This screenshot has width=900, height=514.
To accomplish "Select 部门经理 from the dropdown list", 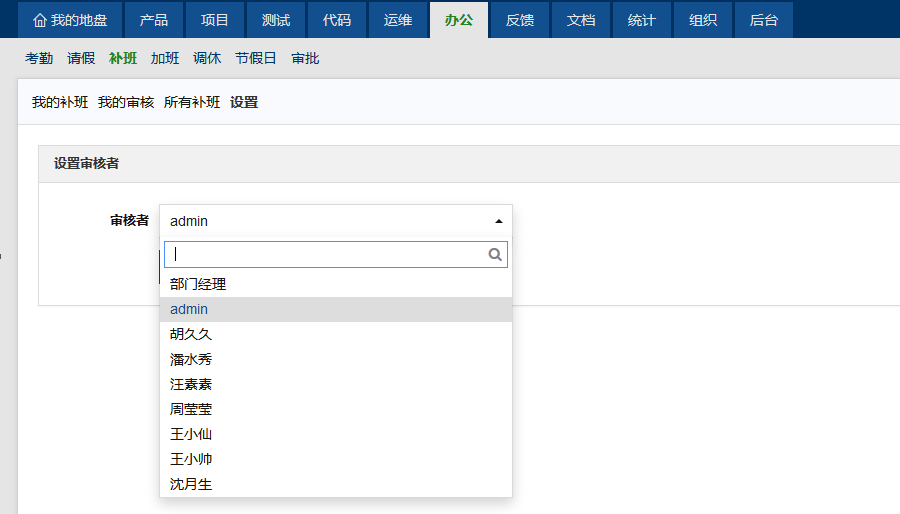I will (x=198, y=284).
